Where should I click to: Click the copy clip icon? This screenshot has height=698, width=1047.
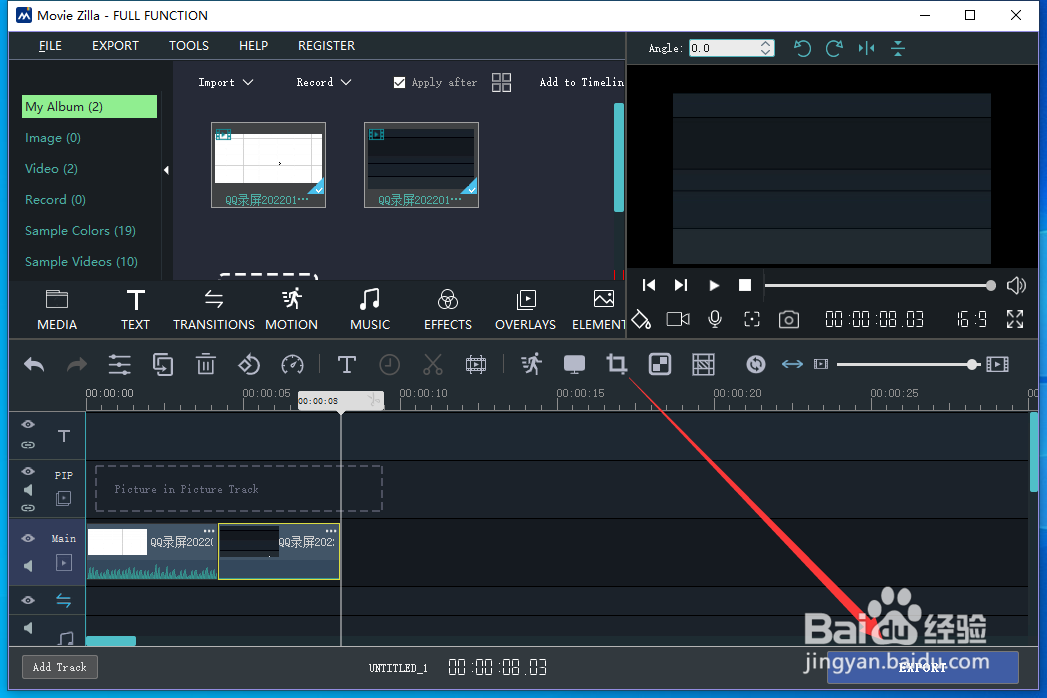tap(163, 365)
